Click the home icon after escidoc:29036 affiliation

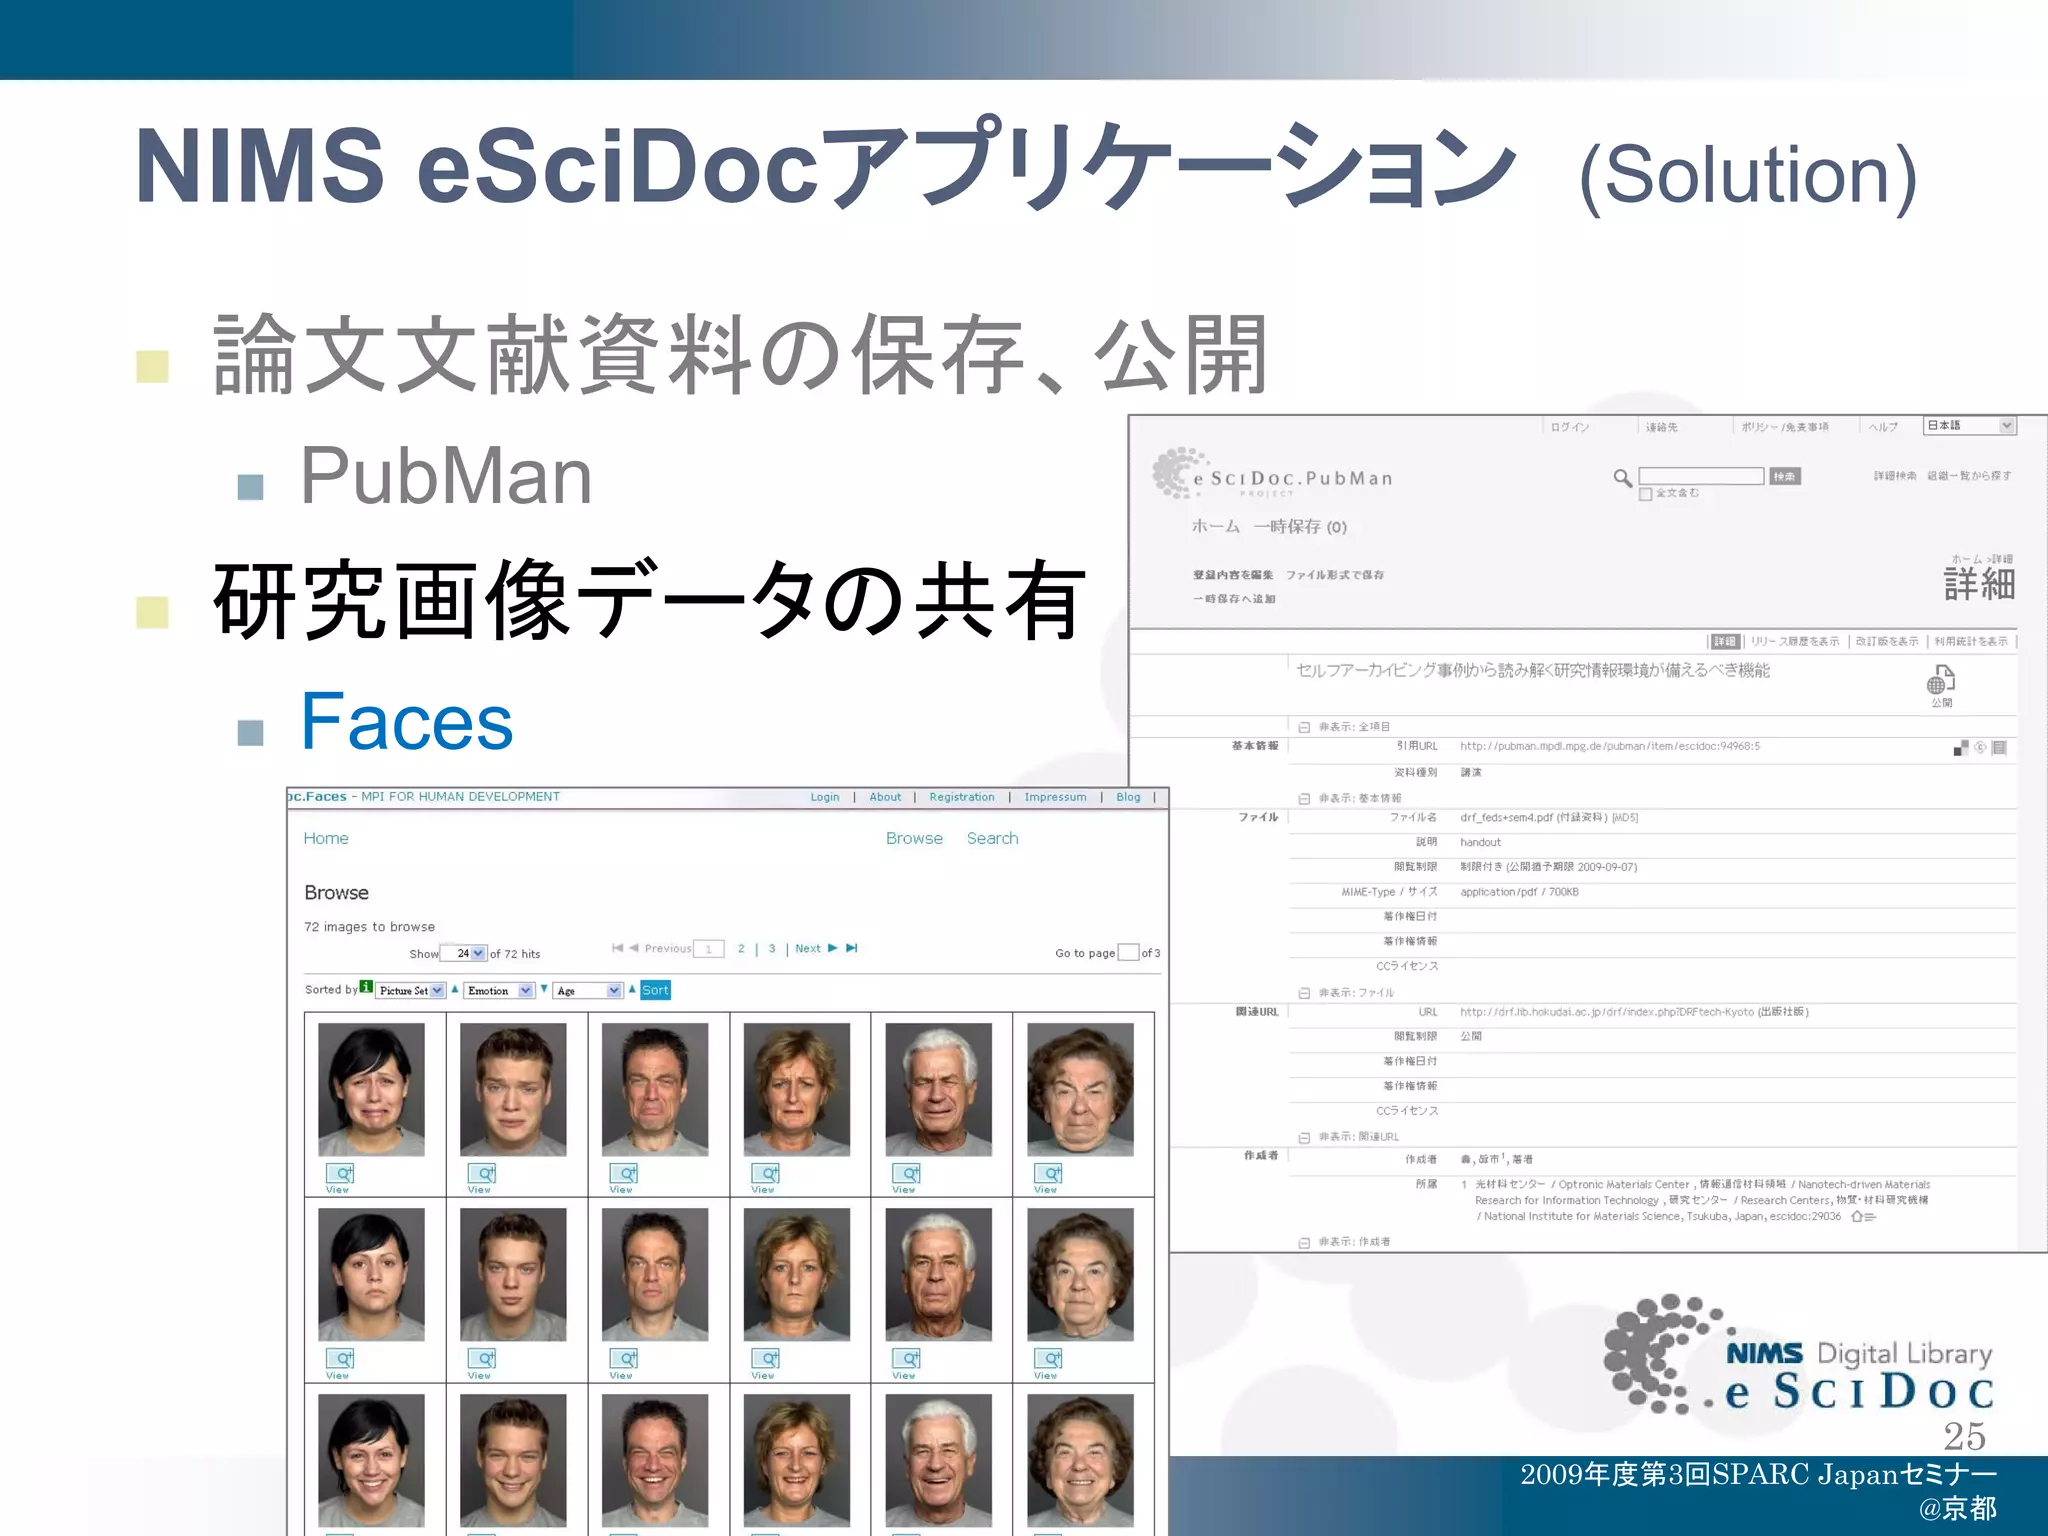(x=1857, y=1217)
